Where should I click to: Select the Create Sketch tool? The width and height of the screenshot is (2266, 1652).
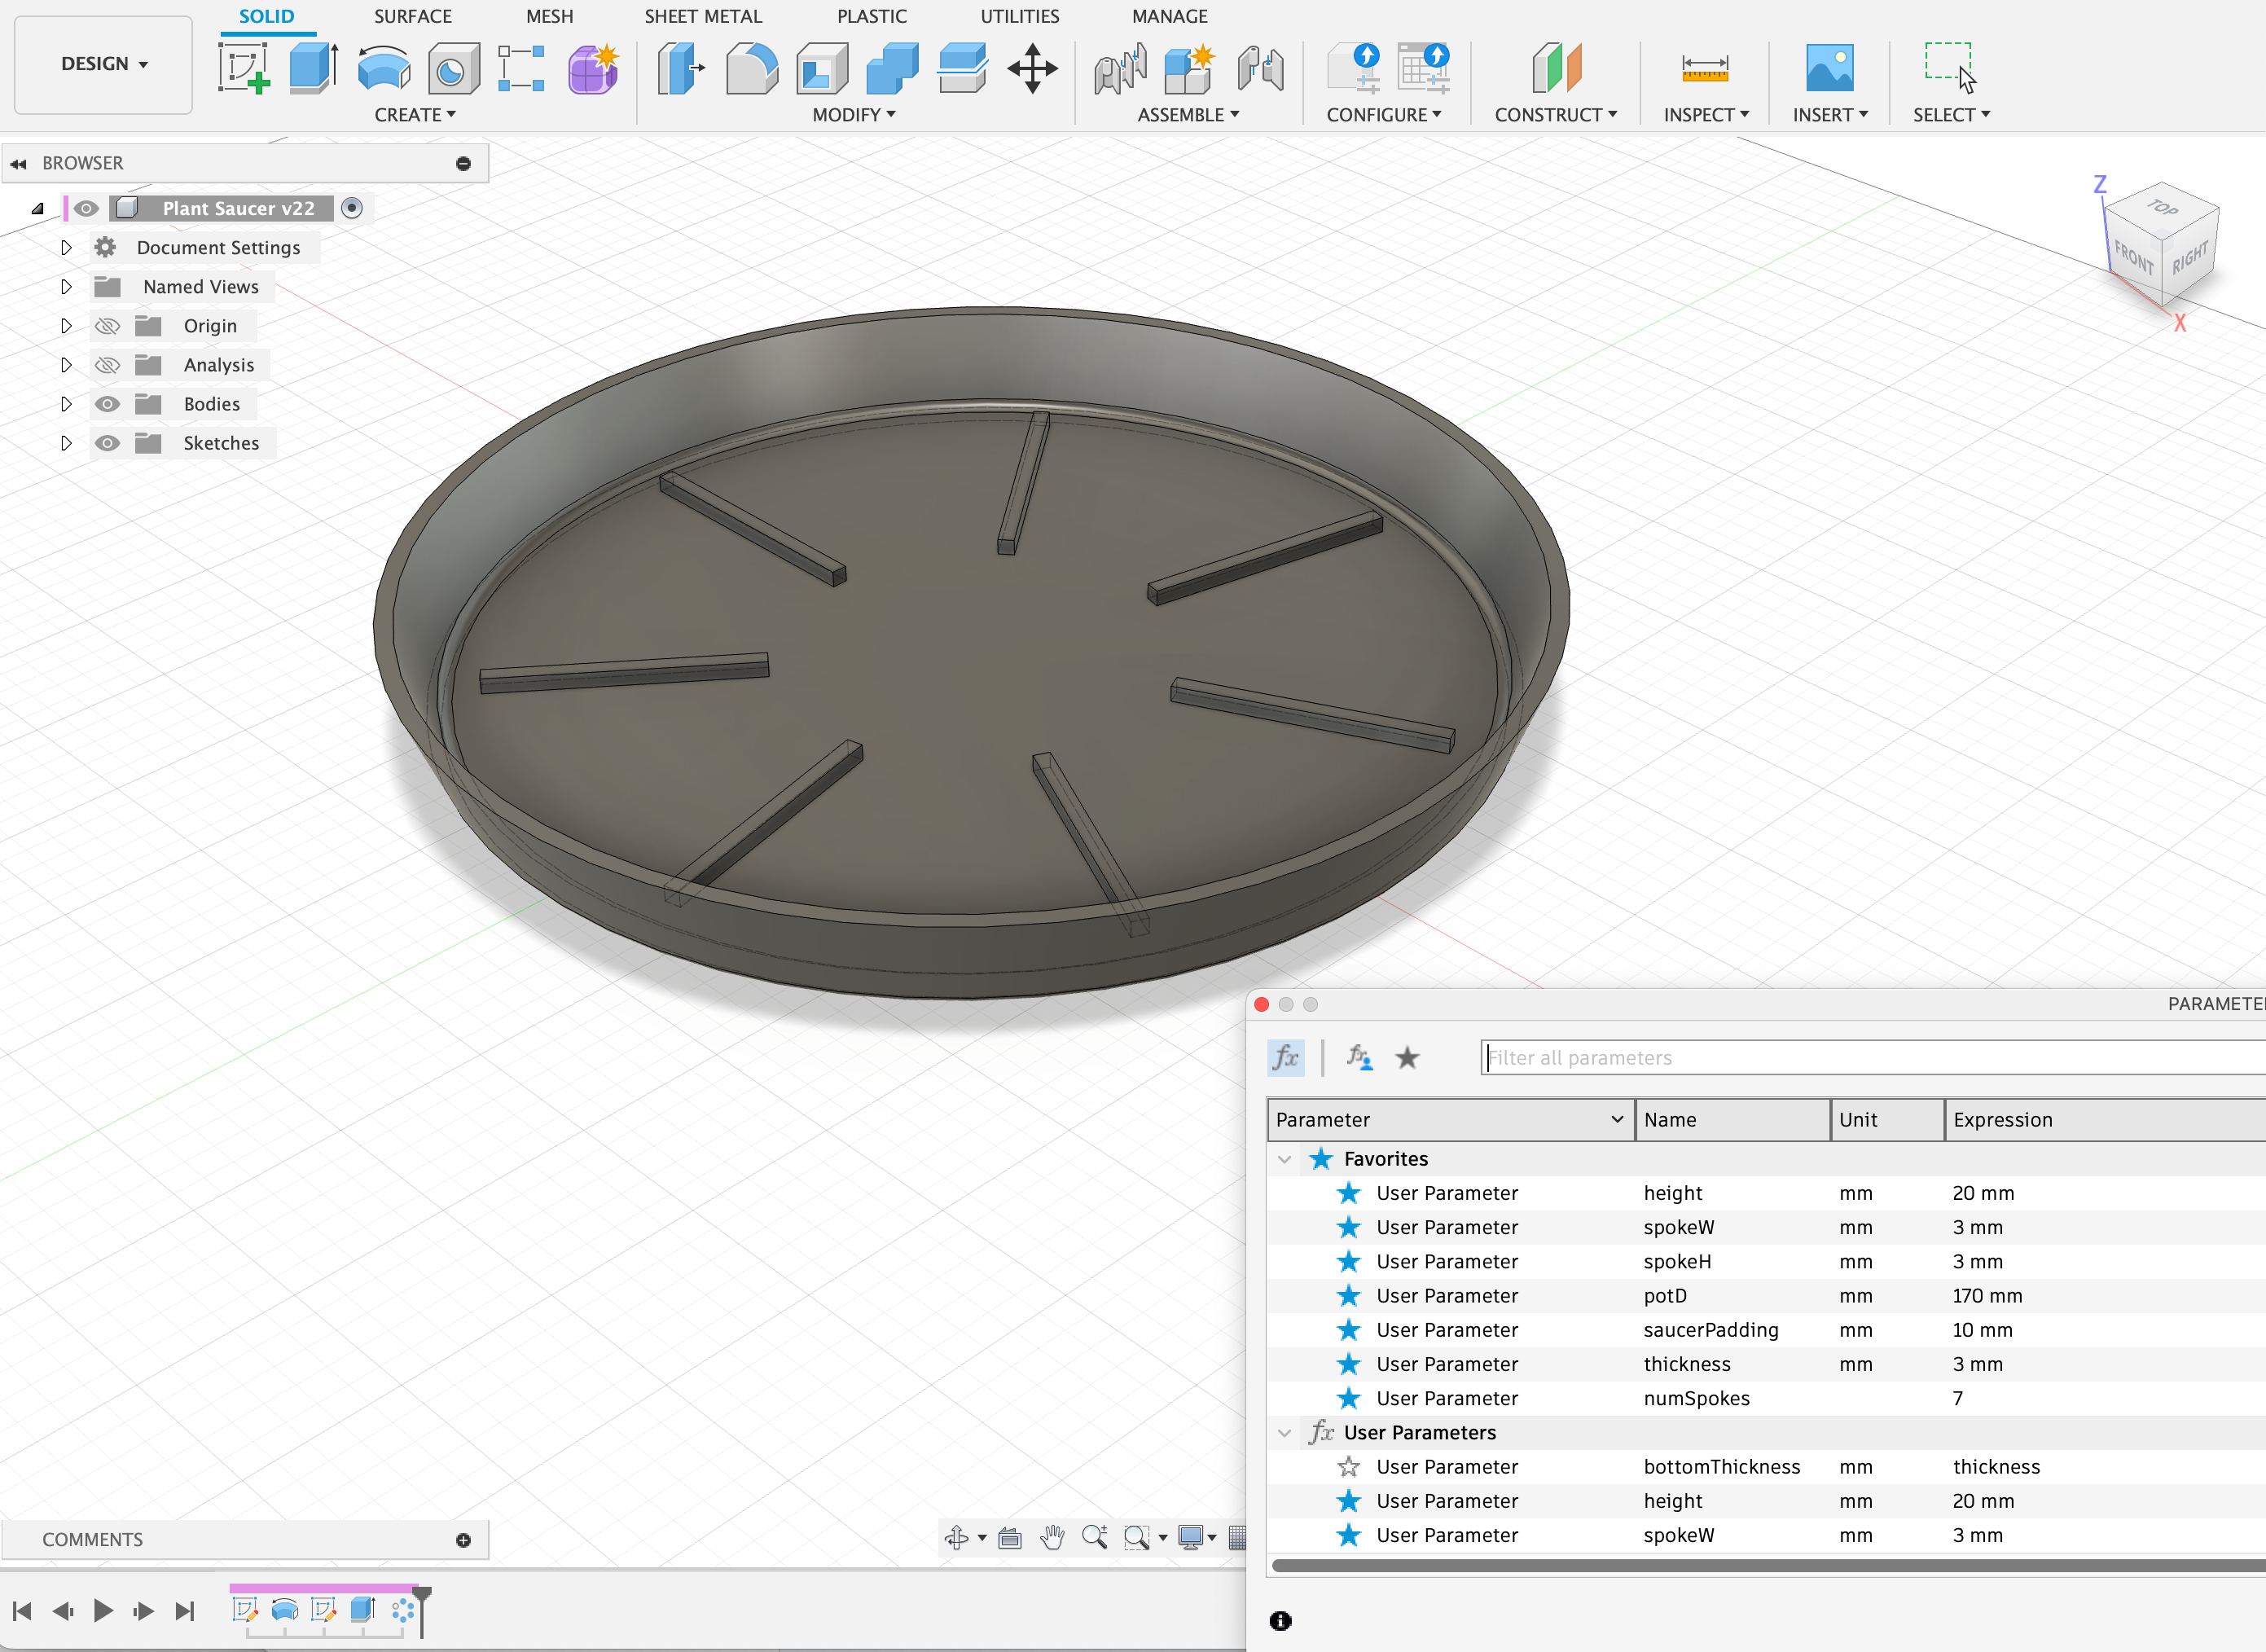(x=244, y=69)
